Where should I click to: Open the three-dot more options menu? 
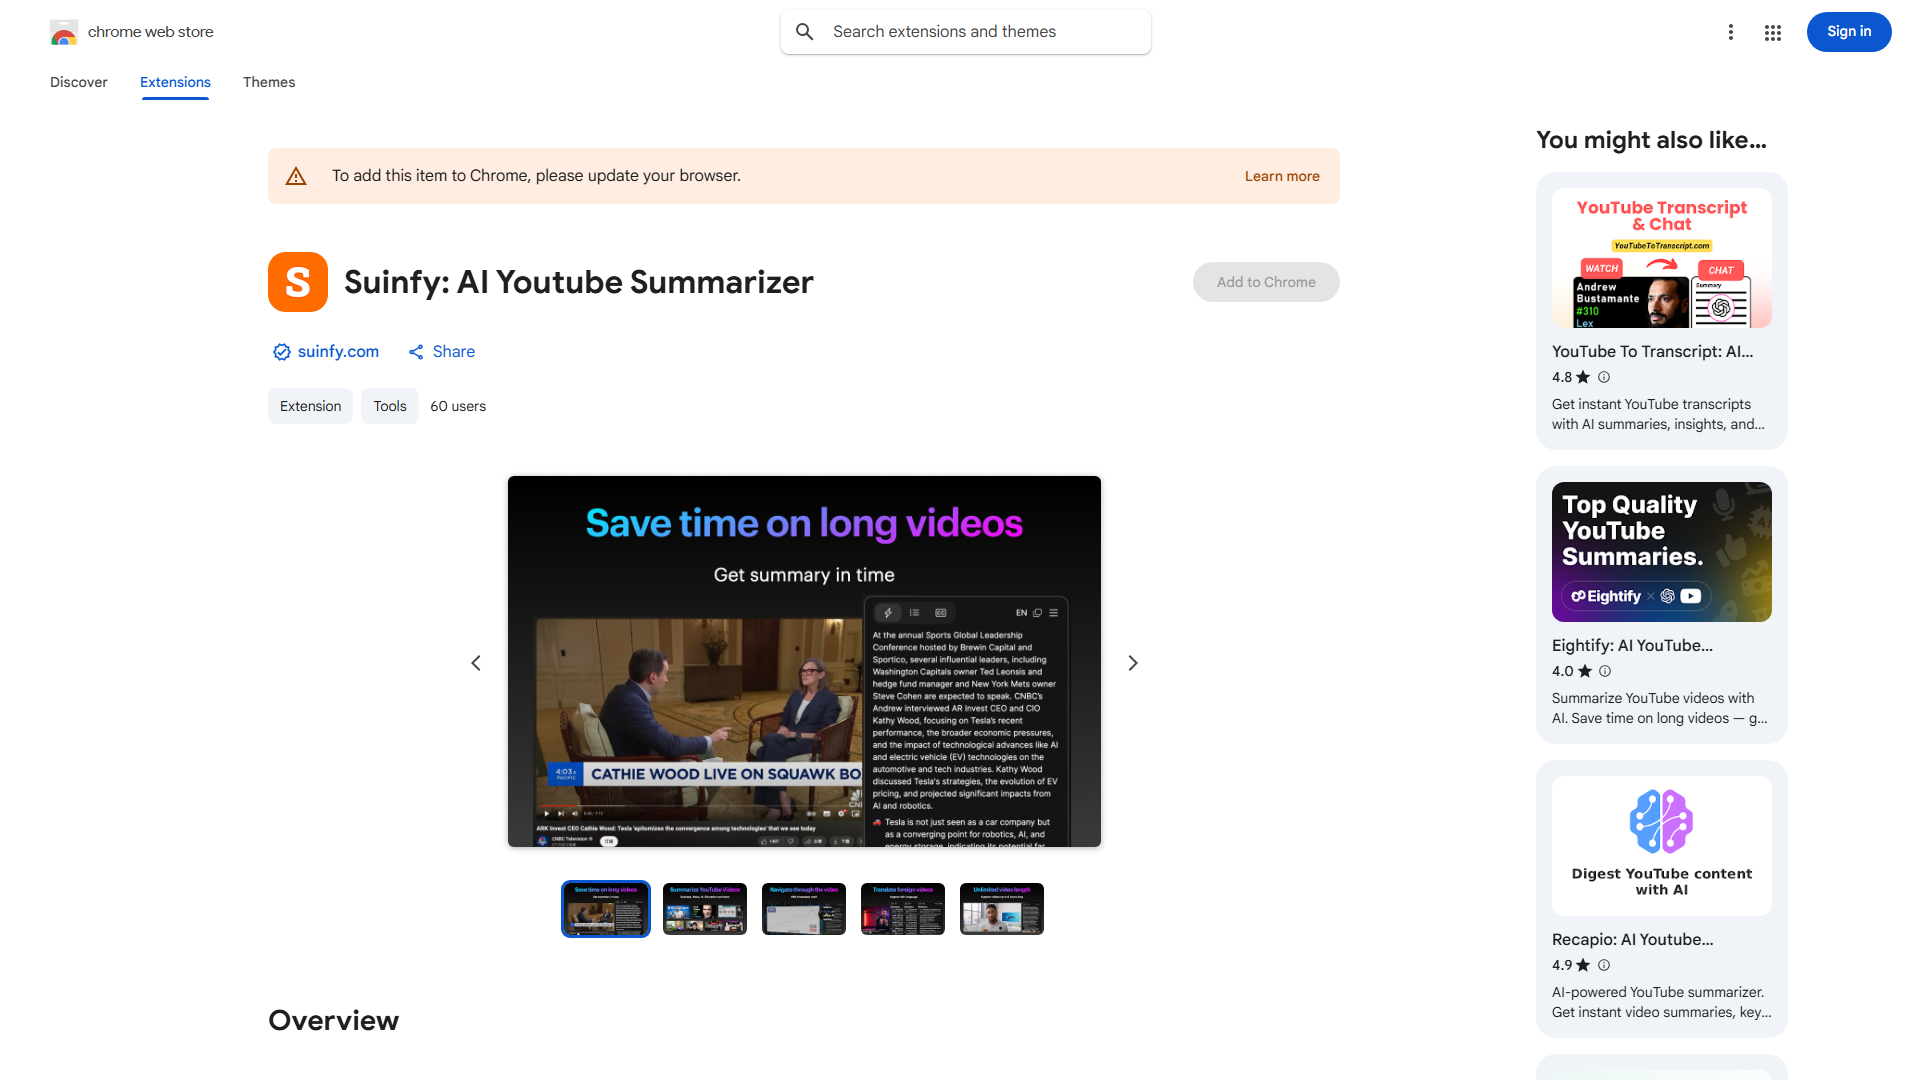point(1731,32)
